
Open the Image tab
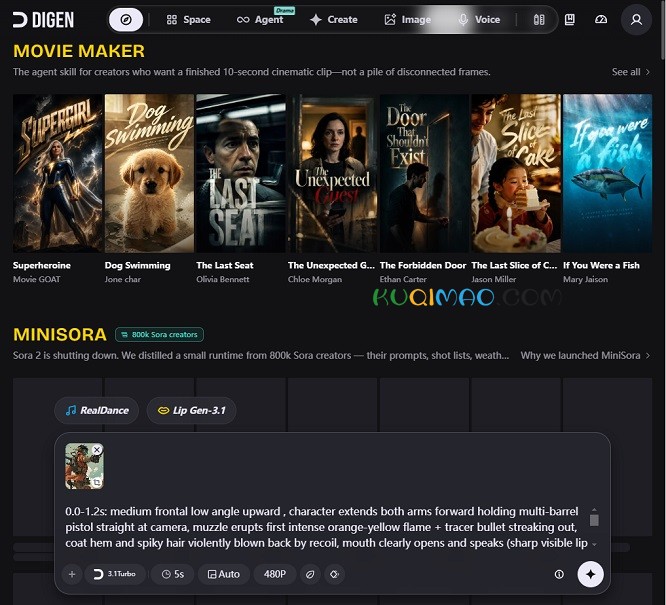[x=407, y=20]
